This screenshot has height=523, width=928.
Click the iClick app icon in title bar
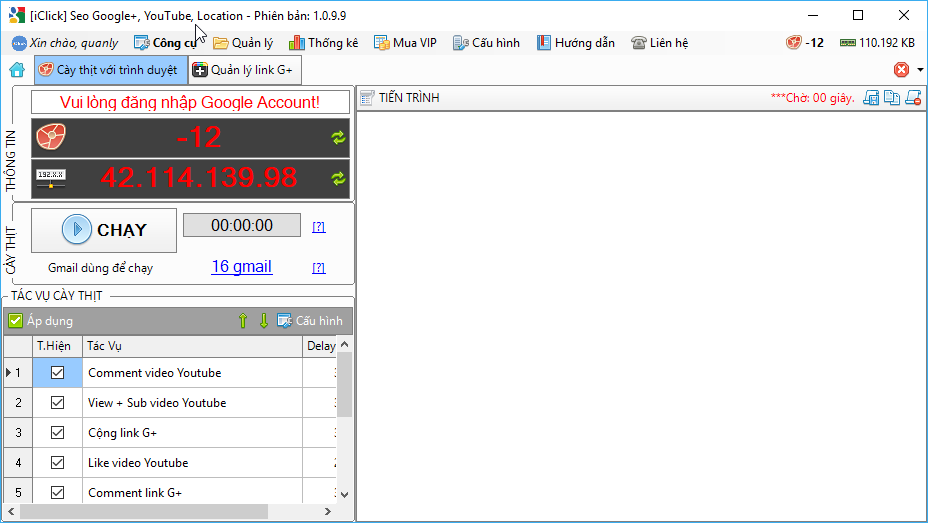click(17, 15)
